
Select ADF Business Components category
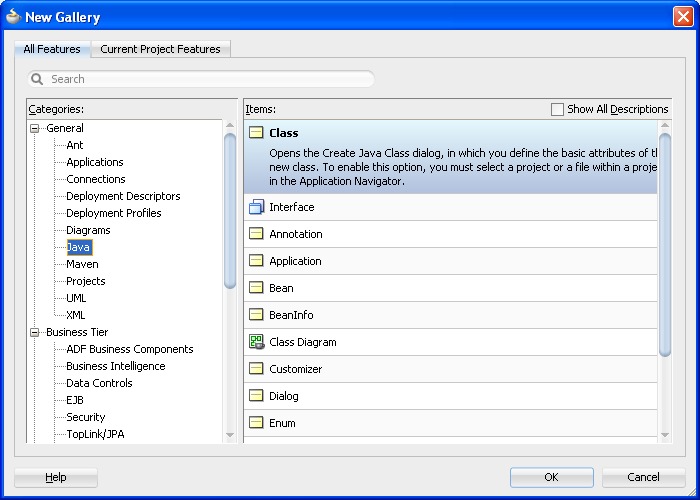click(x=129, y=349)
